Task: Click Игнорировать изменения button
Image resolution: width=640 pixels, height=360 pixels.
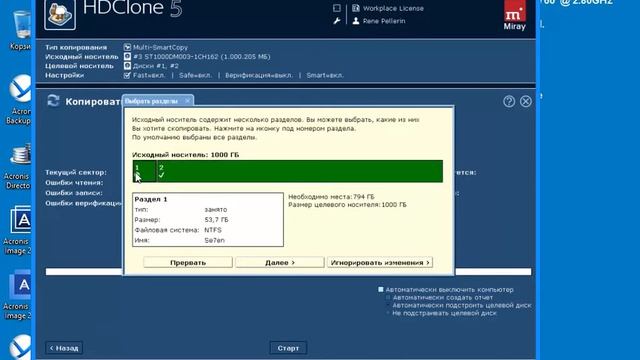Action: (380, 262)
